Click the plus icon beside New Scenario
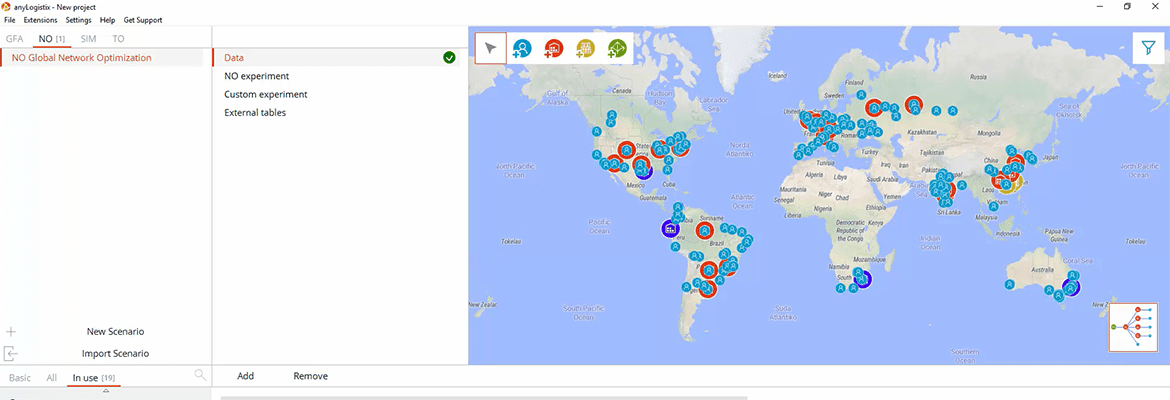This screenshot has height=400, width=1170. click(11, 331)
